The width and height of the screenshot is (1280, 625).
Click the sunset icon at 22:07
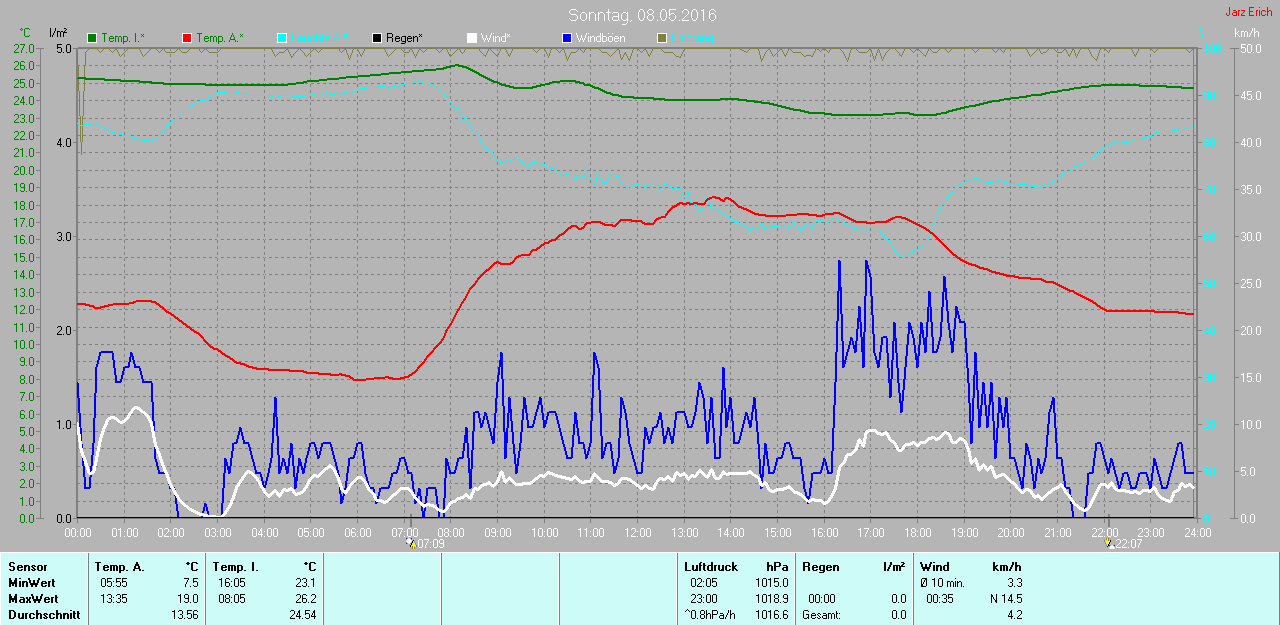(1107, 544)
